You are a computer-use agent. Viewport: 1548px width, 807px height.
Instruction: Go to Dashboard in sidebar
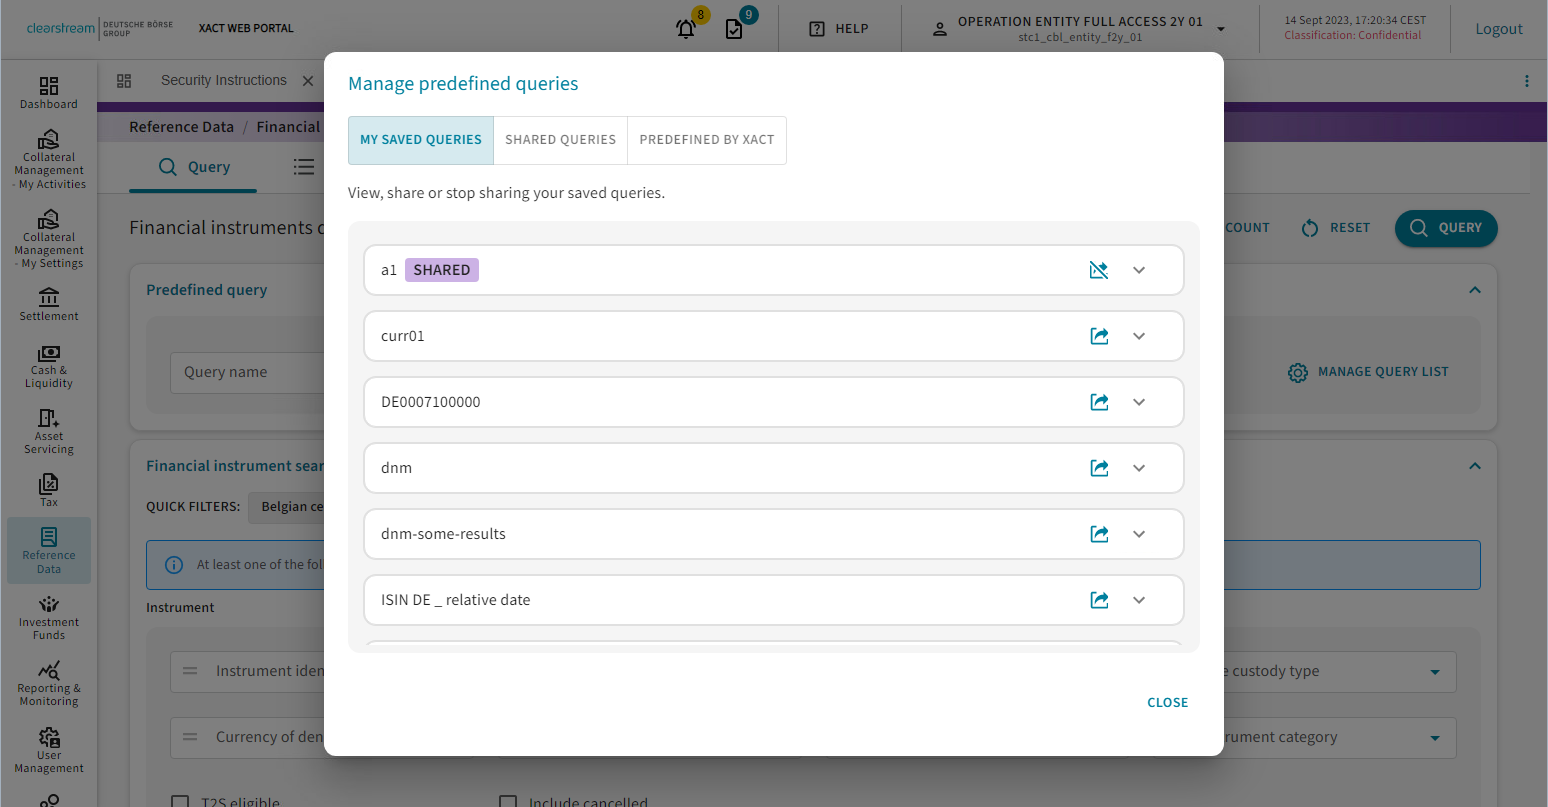[x=49, y=93]
